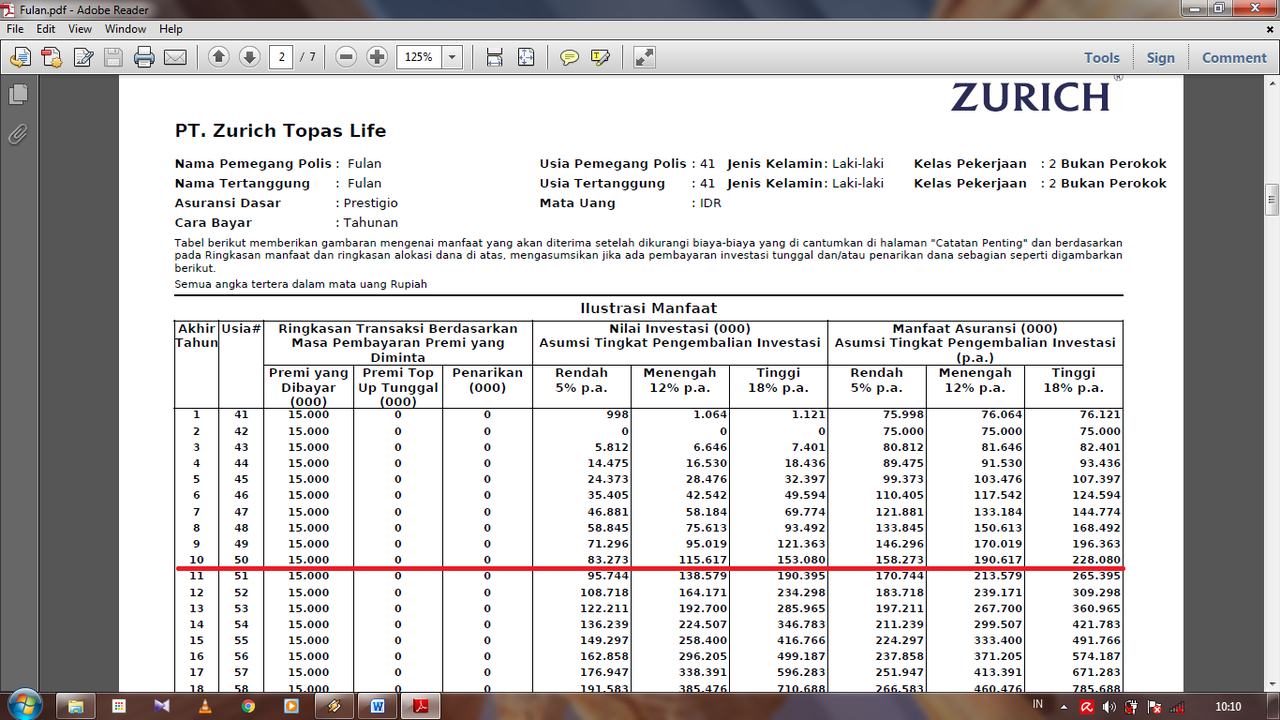The image size is (1280, 720).
Task: Select the Highlight text tool icon
Action: (600, 57)
